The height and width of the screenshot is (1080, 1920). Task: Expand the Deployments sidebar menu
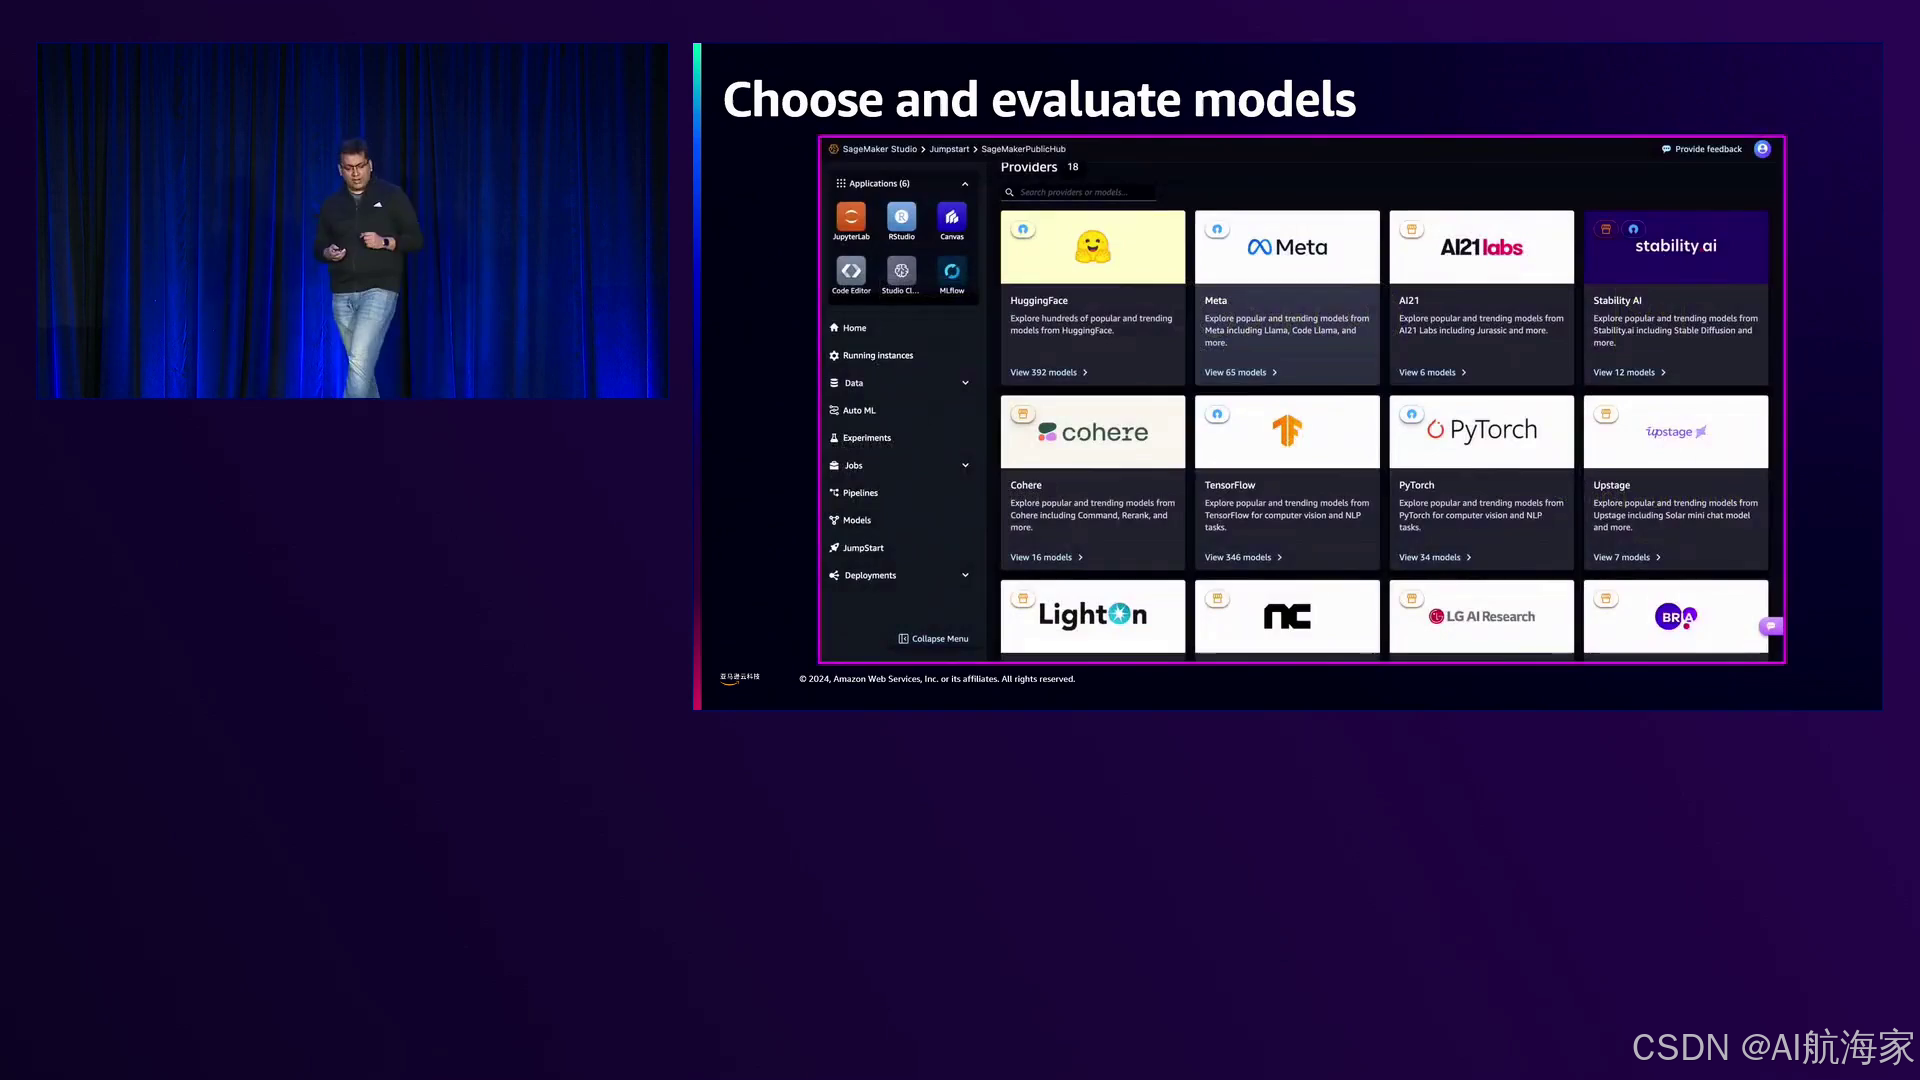click(x=965, y=575)
